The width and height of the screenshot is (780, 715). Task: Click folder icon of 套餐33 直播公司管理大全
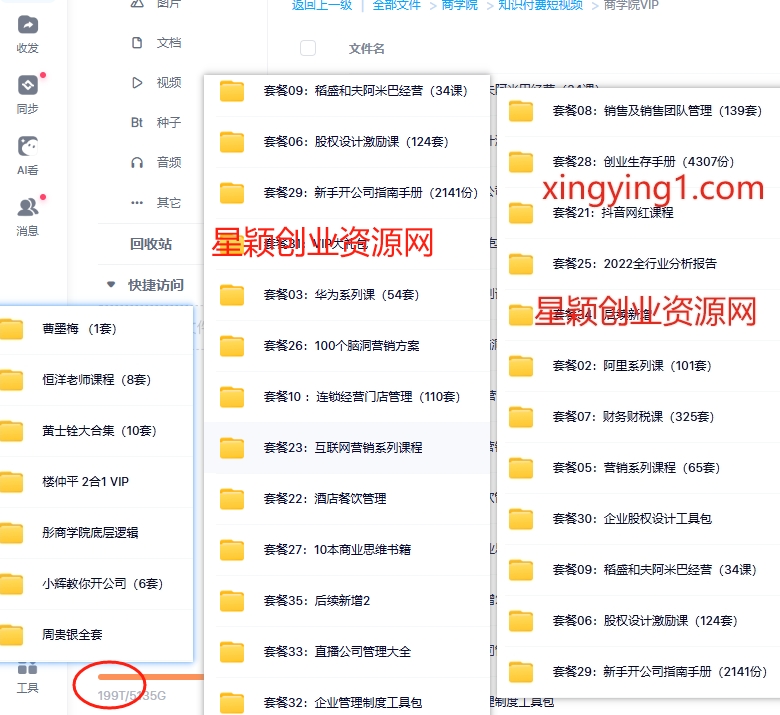coord(232,652)
